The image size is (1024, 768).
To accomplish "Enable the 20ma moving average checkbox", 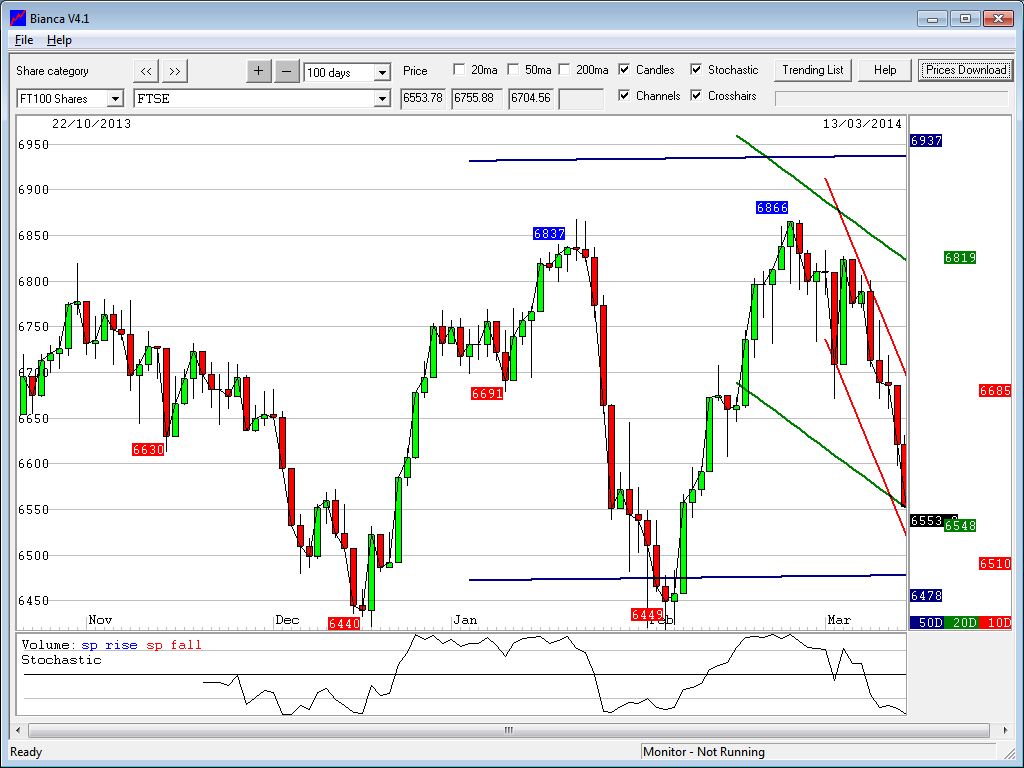I will pos(459,70).
